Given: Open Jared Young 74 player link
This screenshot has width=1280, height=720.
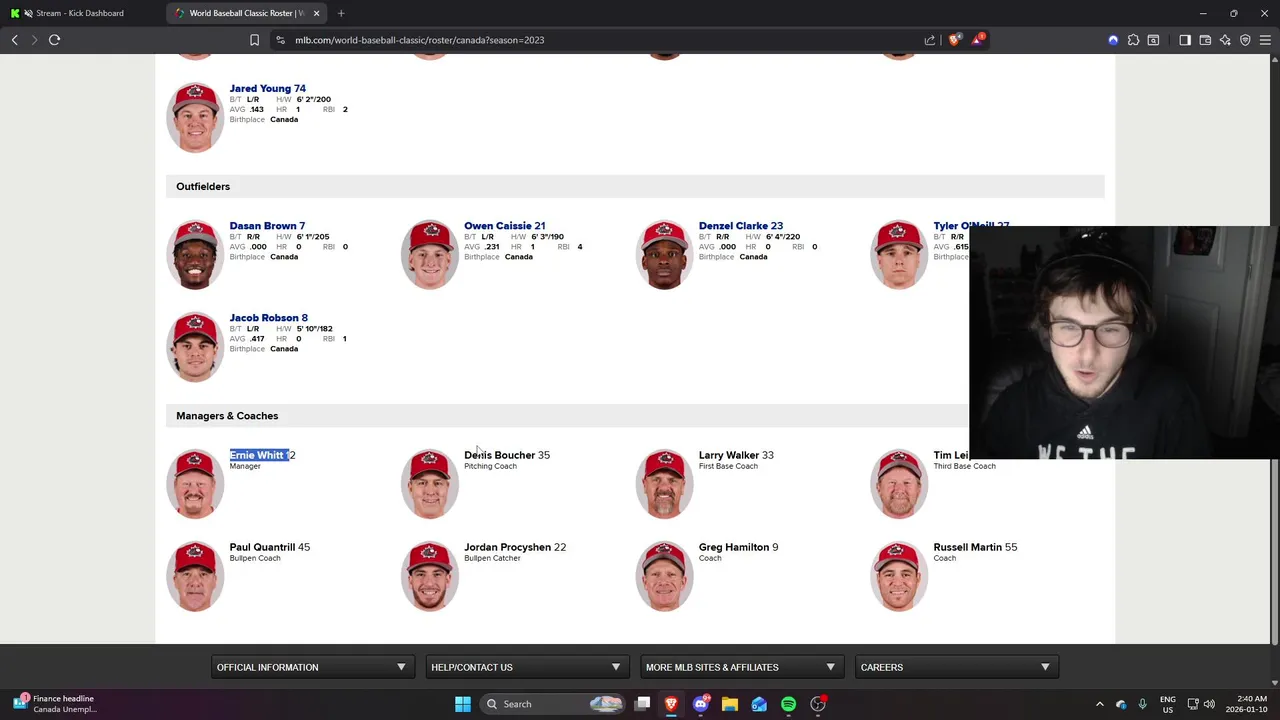Looking at the screenshot, I should 267,88.
